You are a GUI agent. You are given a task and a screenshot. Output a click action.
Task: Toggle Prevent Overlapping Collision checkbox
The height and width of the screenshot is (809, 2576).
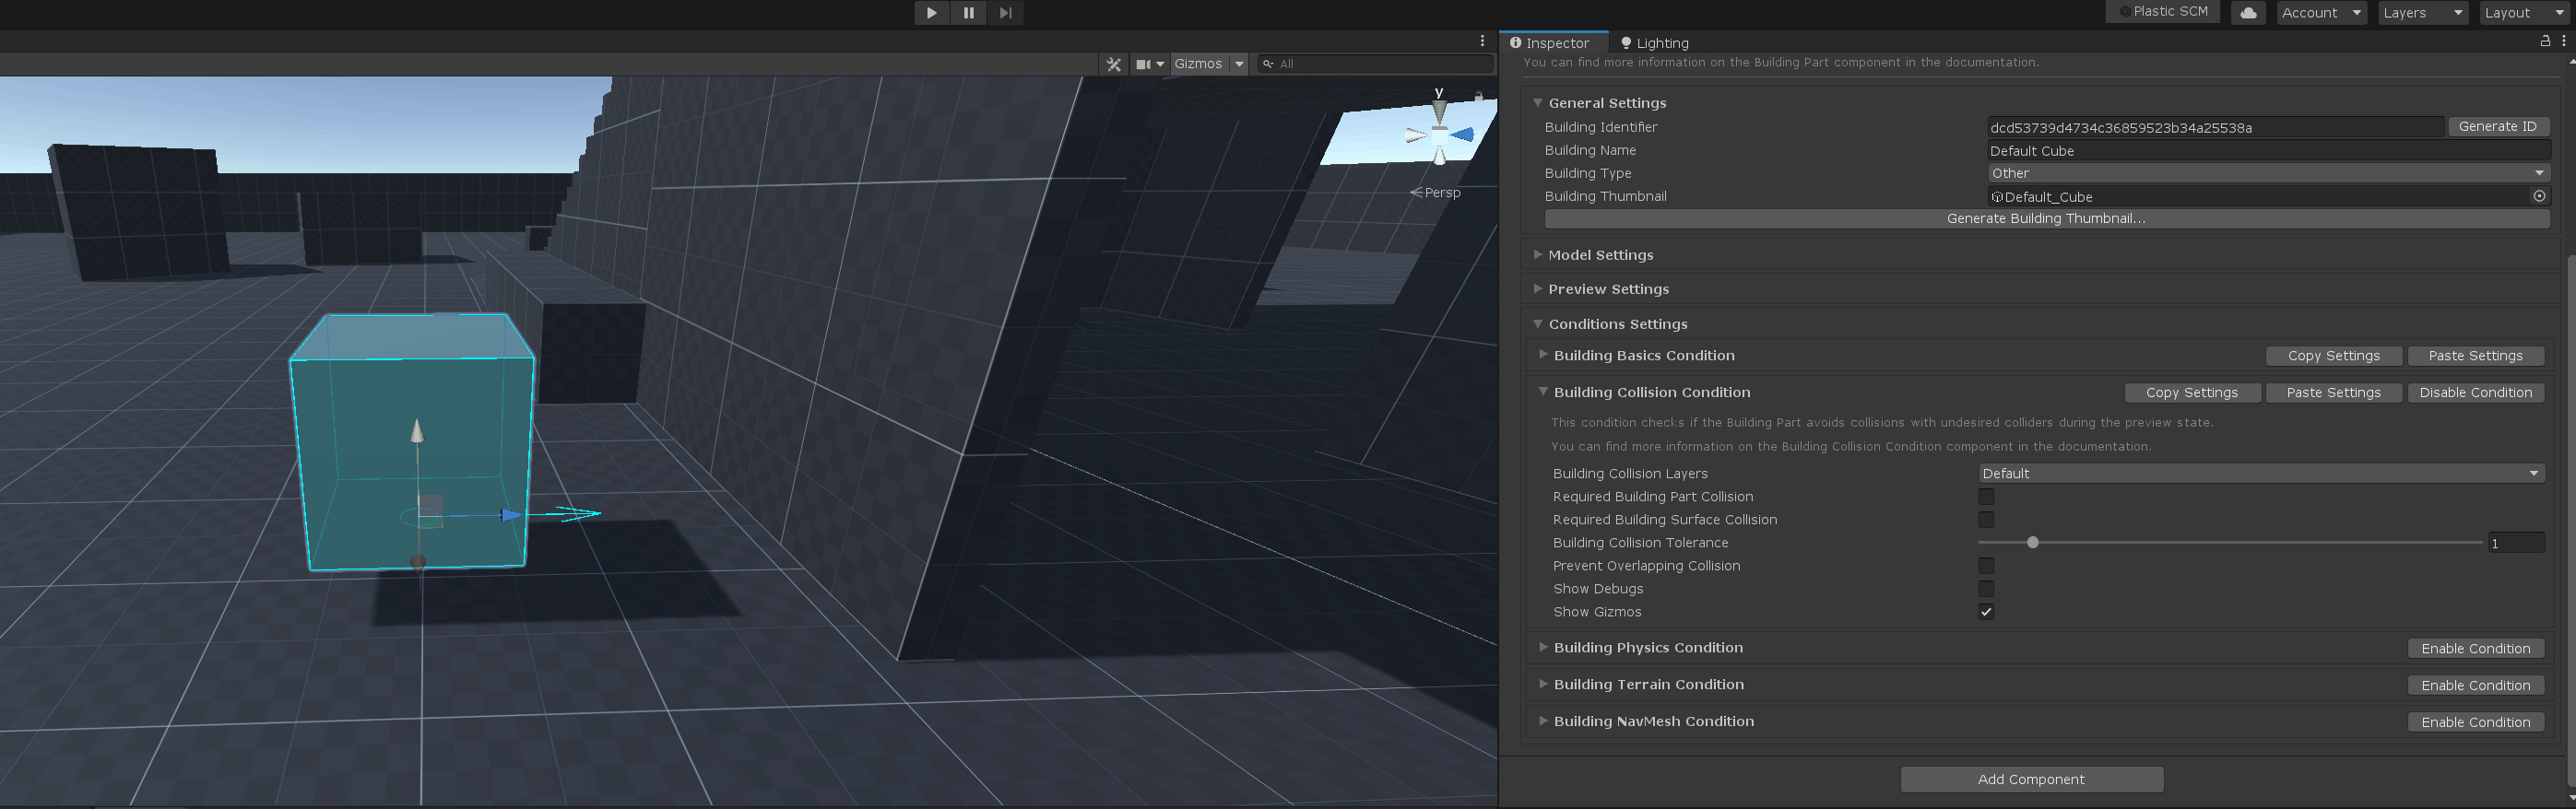pyautogui.click(x=1986, y=566)
